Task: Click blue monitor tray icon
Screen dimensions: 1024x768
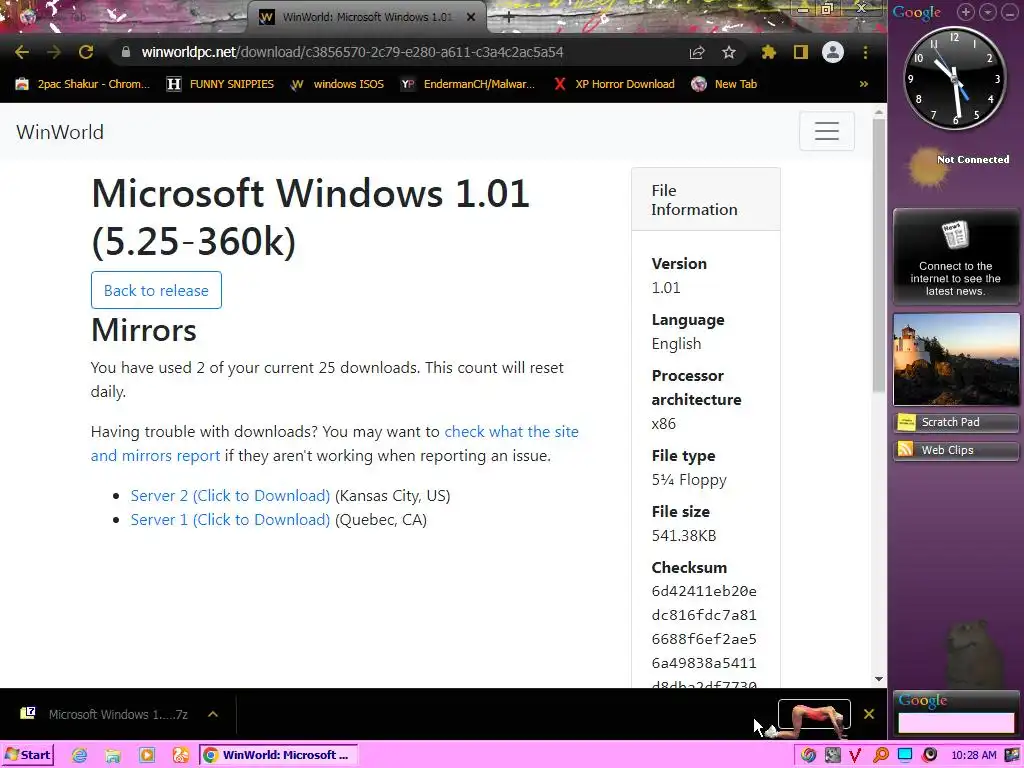Action: (904, 755)
